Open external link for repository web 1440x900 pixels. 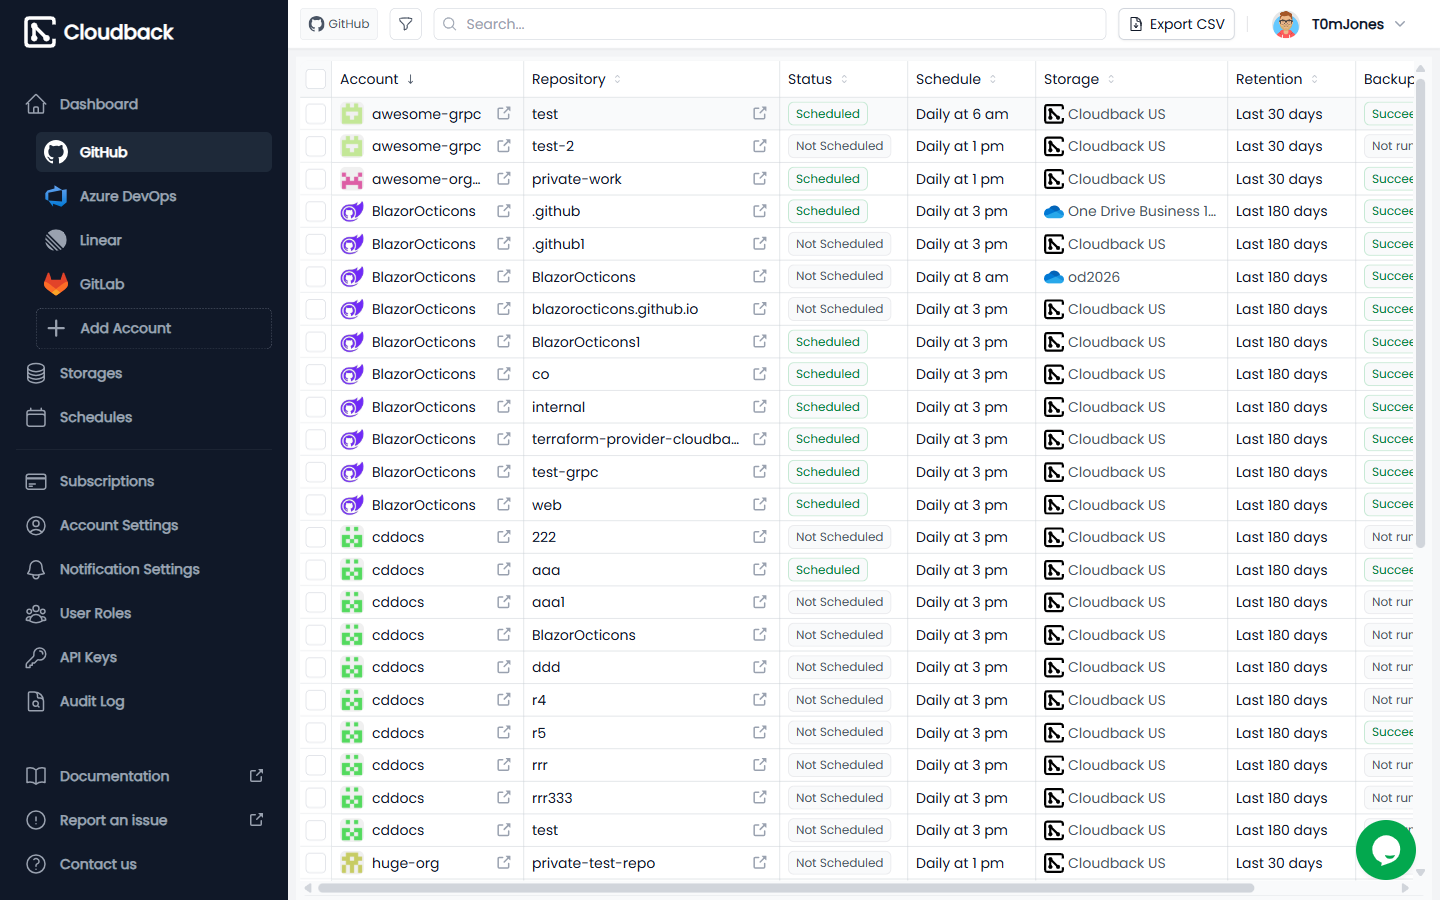point(760,505)
